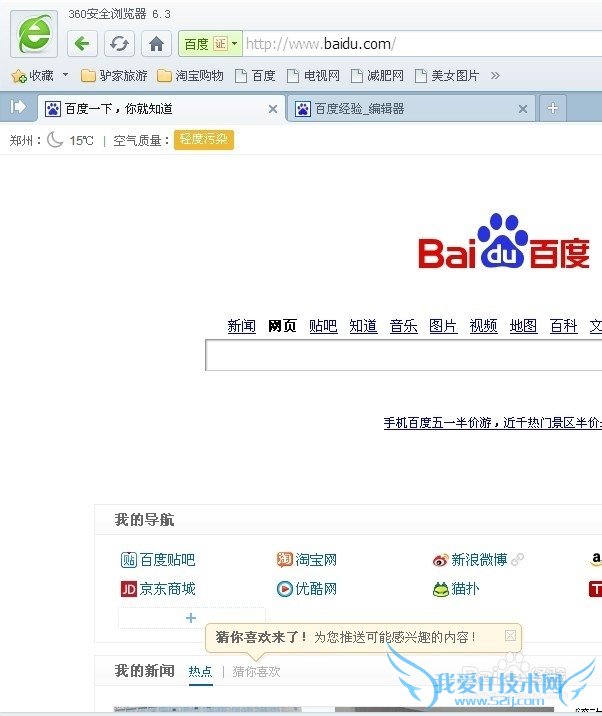Click the address bar with baidu.com URL

tap(422, 44)
